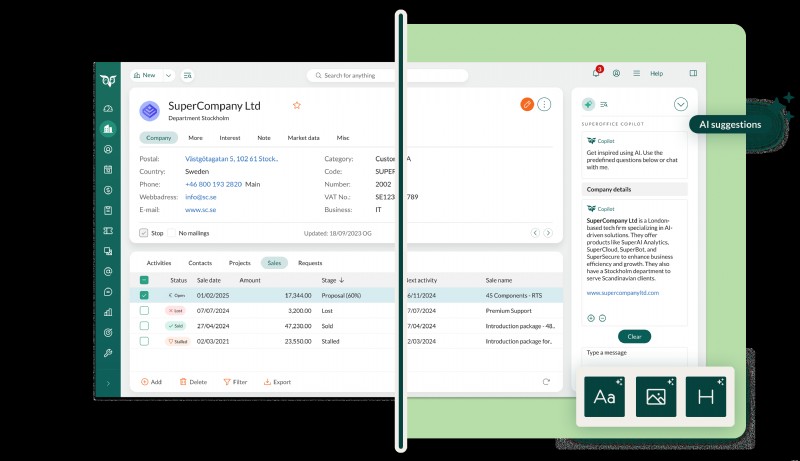
Task: Toggle the side panel icon at top right
Action: 693,73
